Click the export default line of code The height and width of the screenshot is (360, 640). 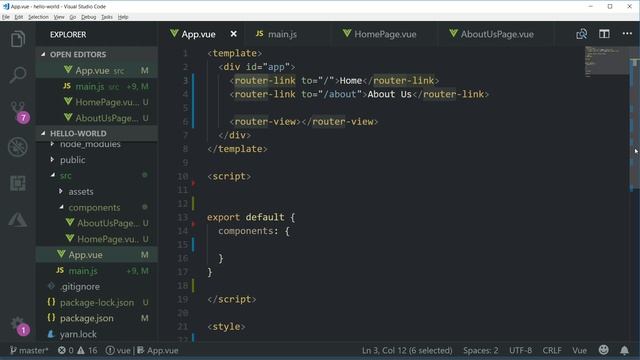pos(251,217)
